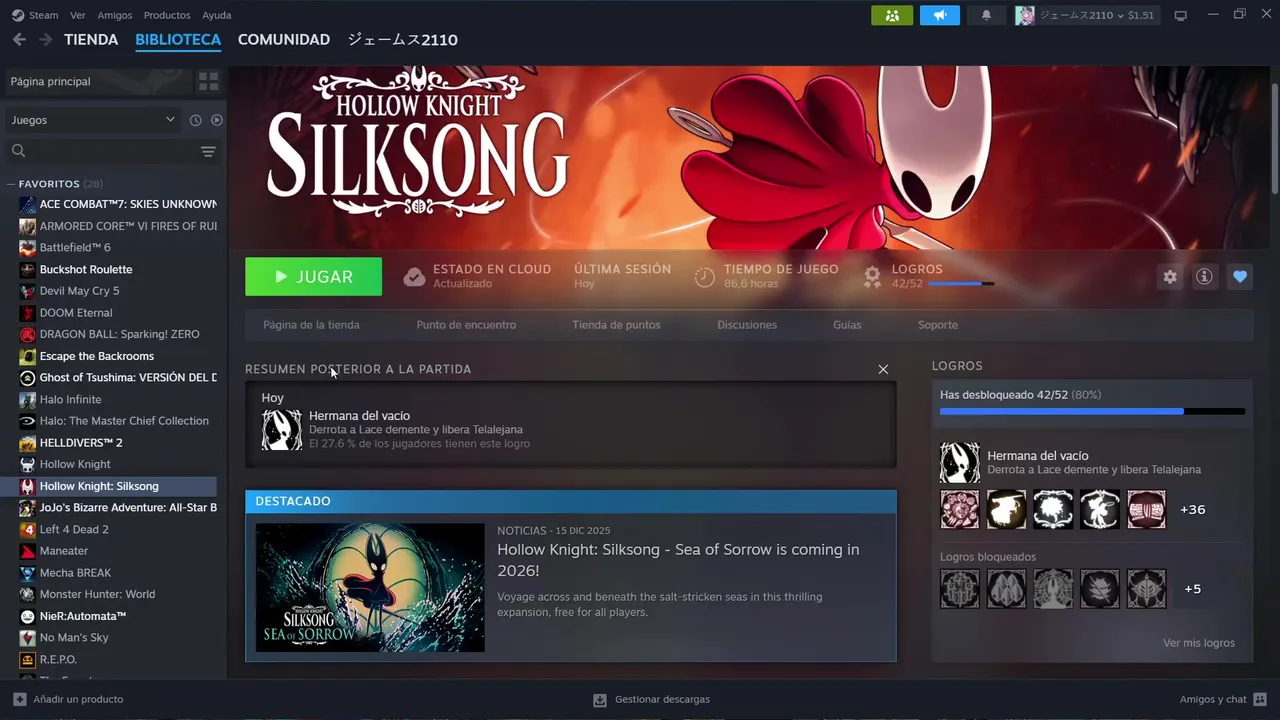This screenshot has width=1280, height=720.
Task: Open Punto de encuentro link
Action: click(x=466, y=325)
